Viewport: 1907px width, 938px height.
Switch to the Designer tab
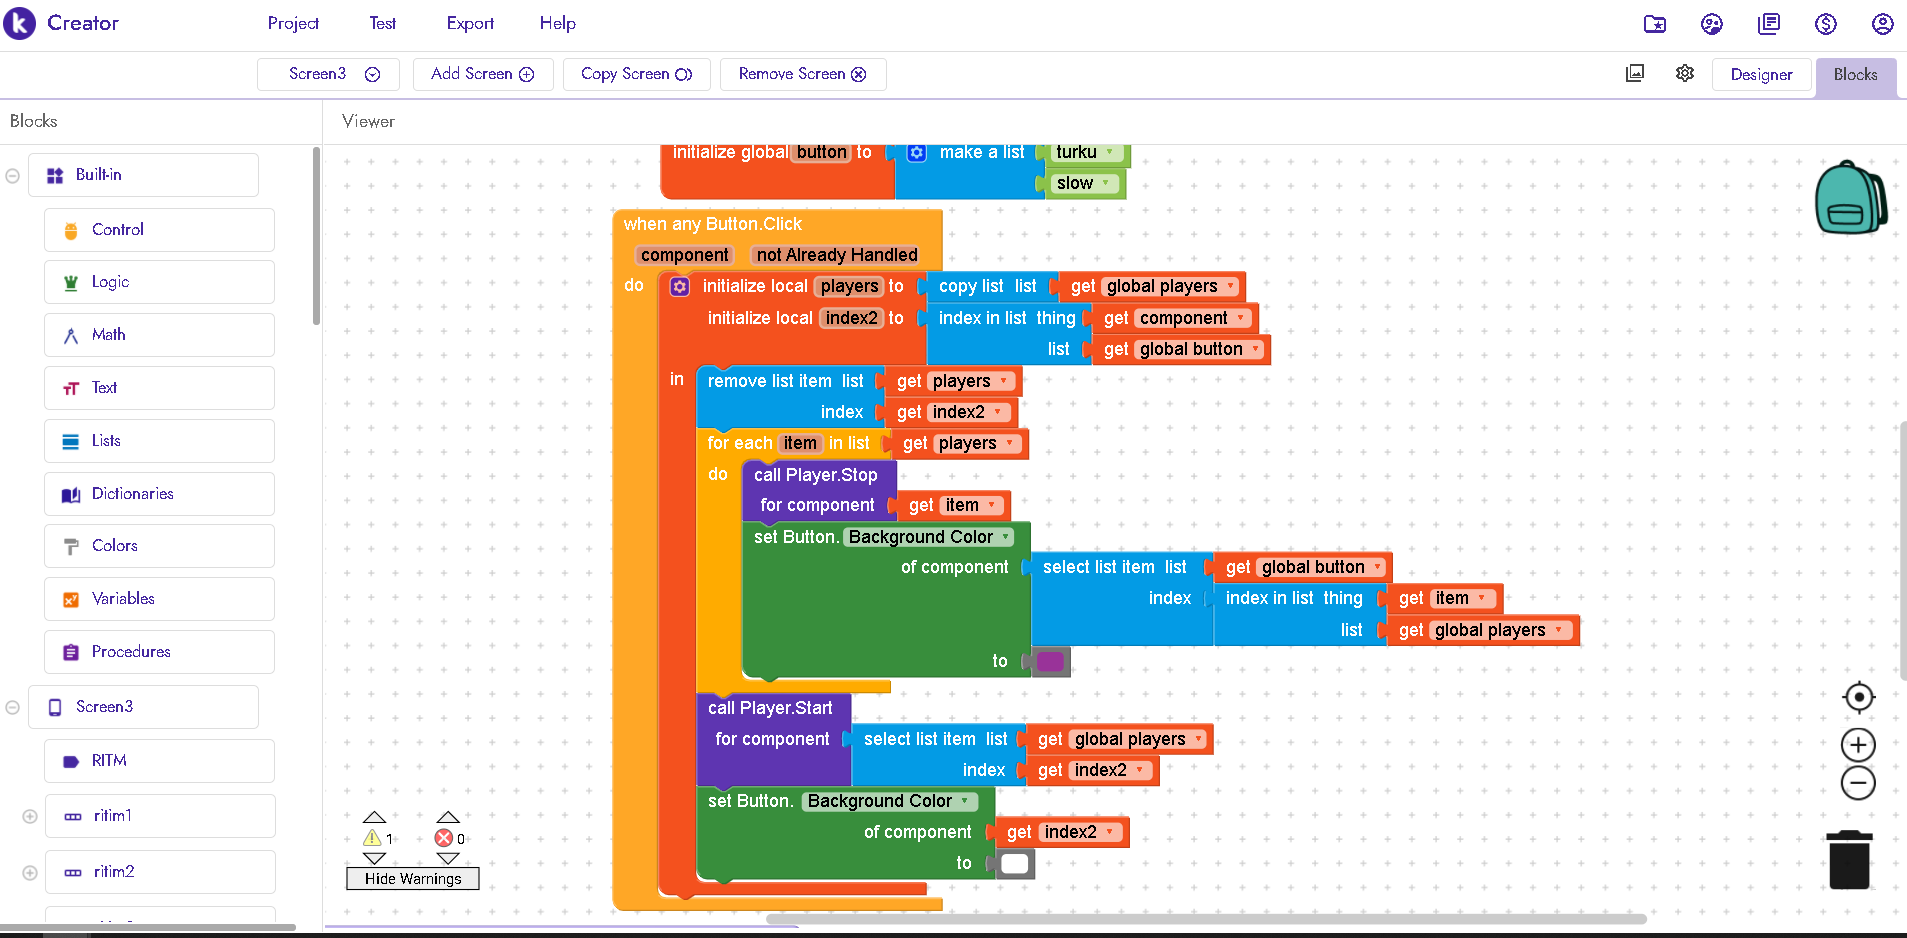1761,74
